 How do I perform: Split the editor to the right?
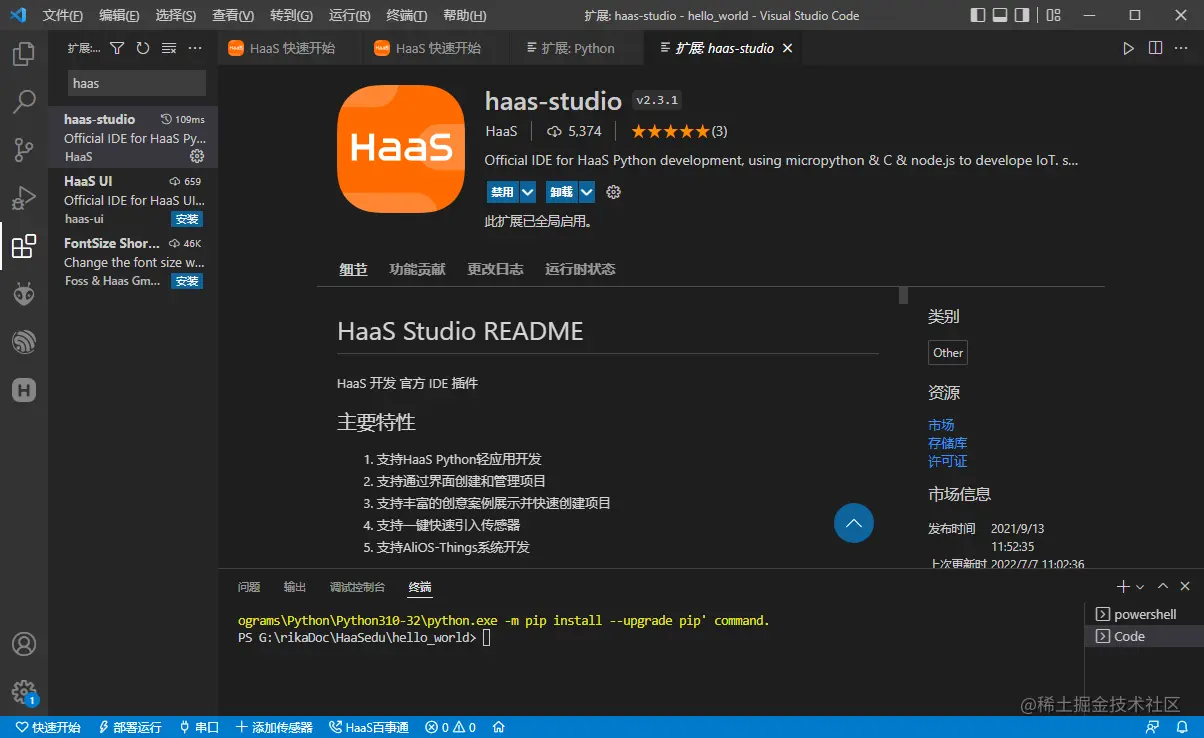[x=1155, y=48]
